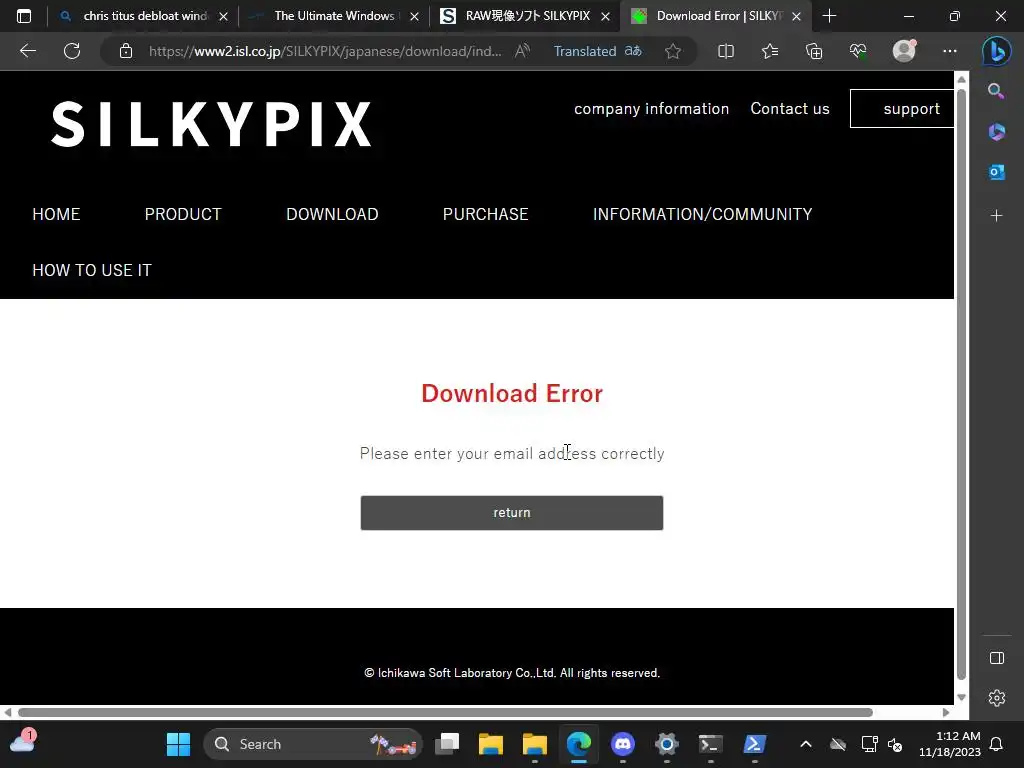Open the tab actions menu
This screenshot has width=1024, height=768.
[x=24, y=16]
